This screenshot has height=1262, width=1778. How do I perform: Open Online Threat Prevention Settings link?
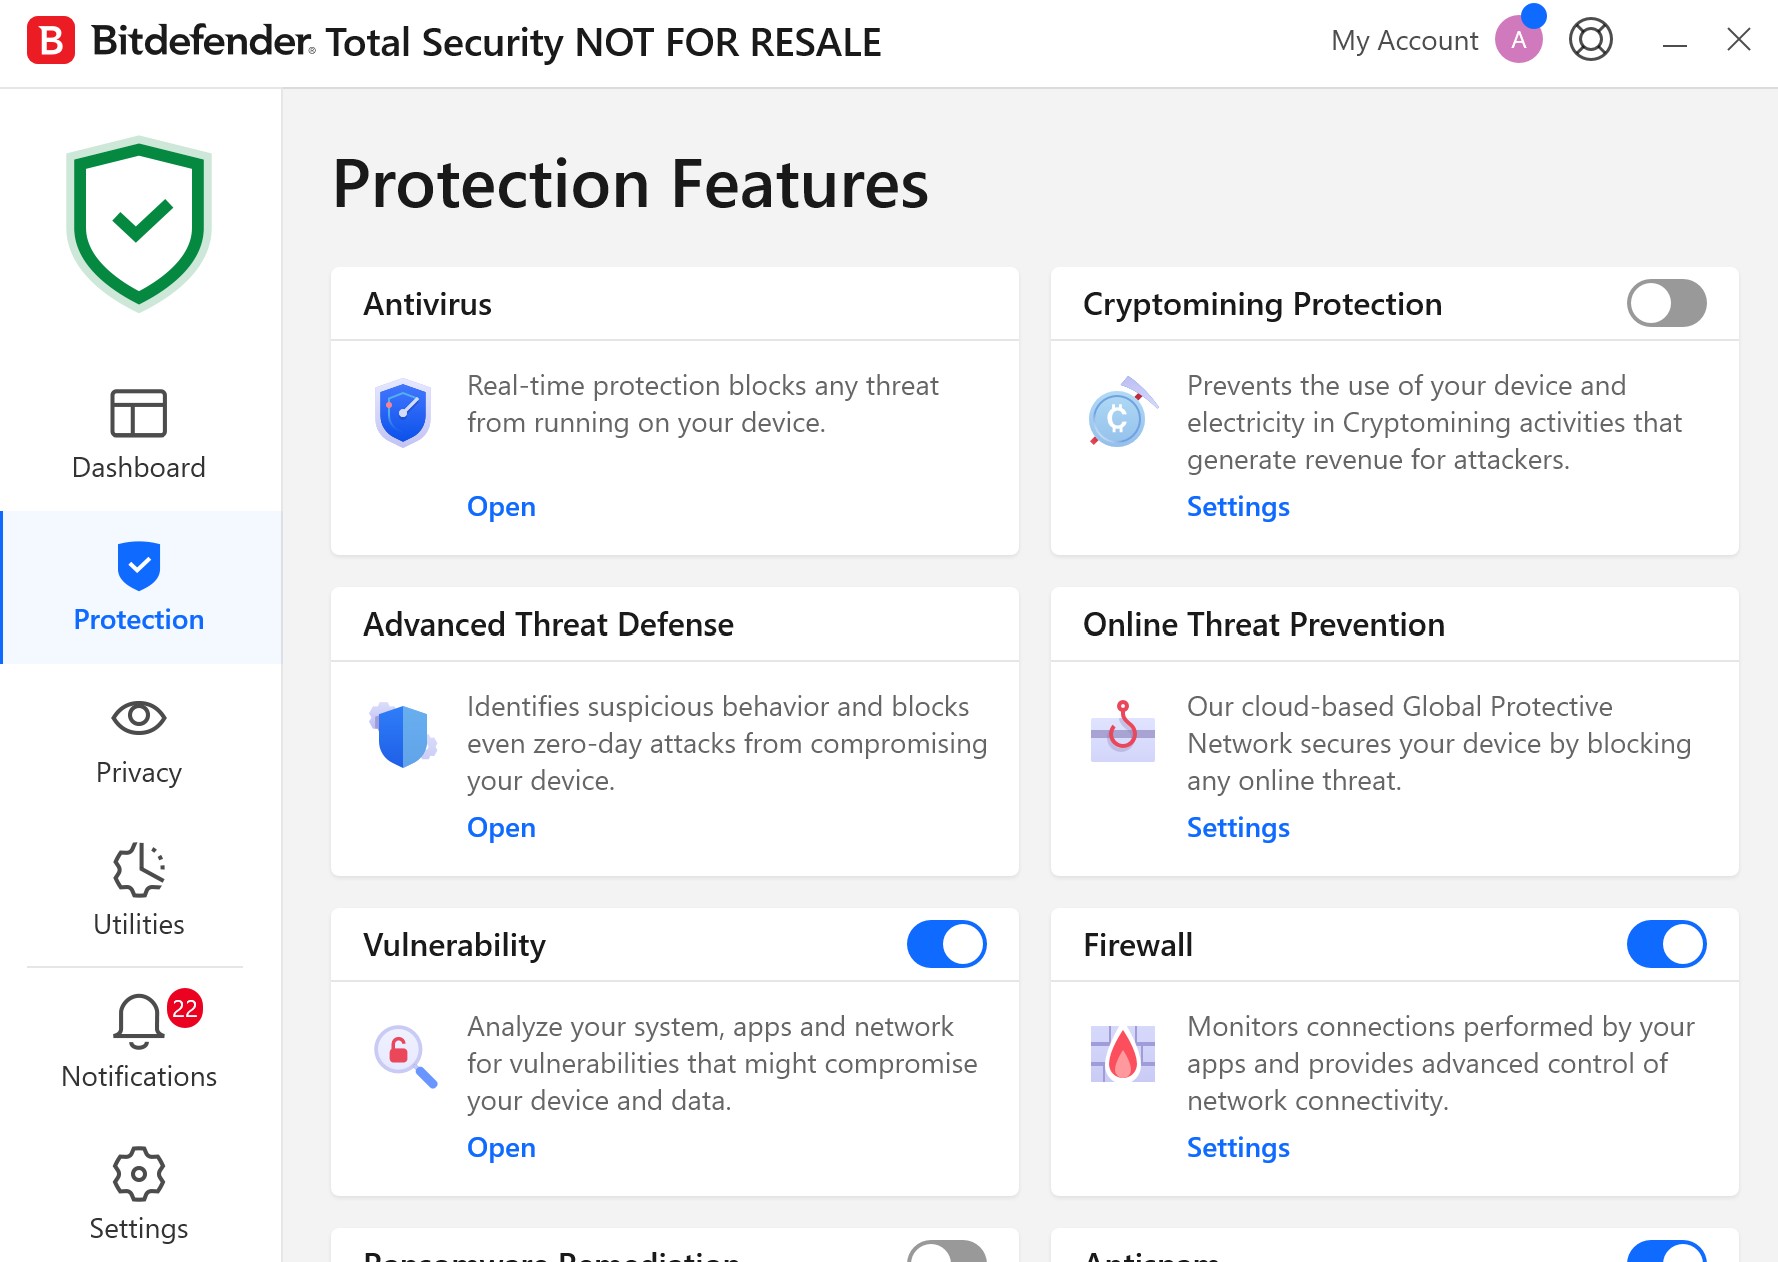pyautogui.click(x=1237, y=828)
